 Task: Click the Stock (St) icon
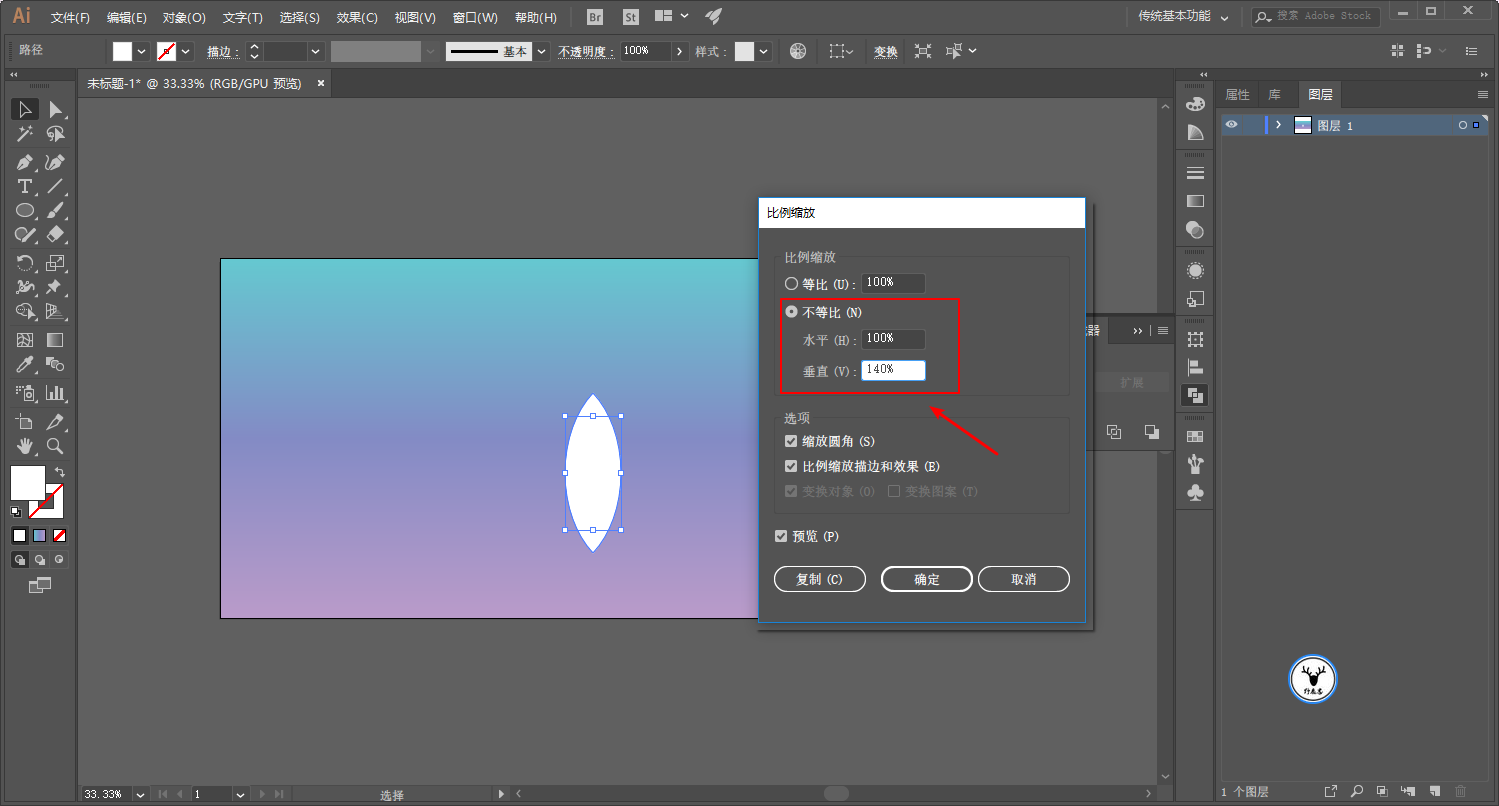(631, 17)
